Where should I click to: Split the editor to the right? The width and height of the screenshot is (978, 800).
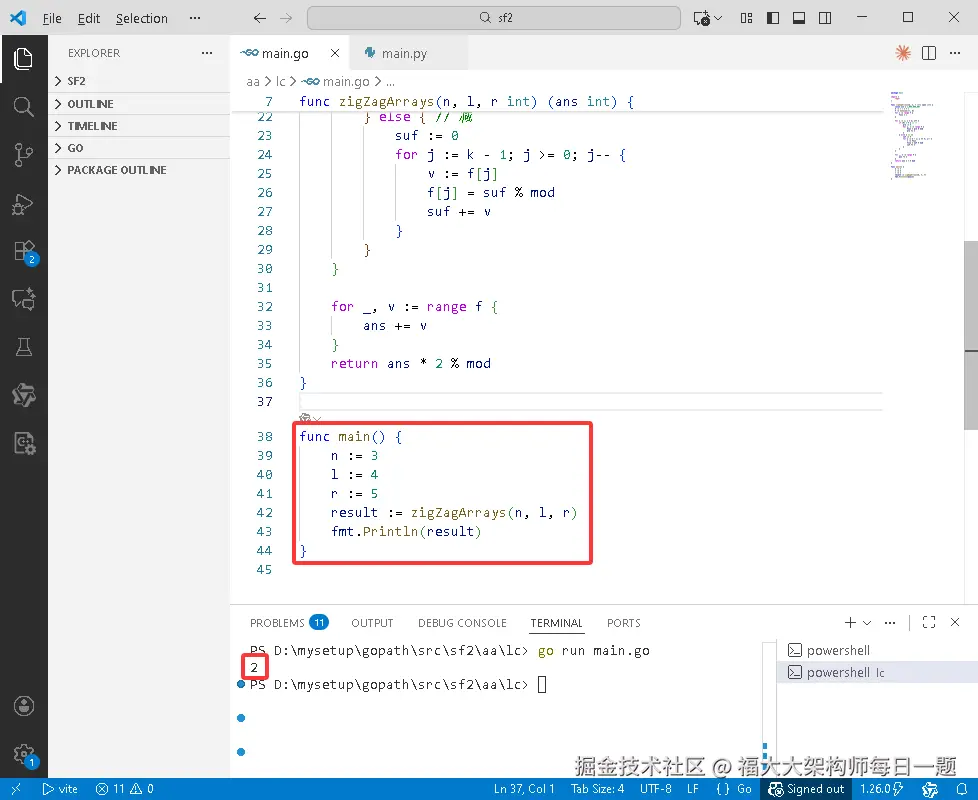pyautogui.click(x=929, y=53)
